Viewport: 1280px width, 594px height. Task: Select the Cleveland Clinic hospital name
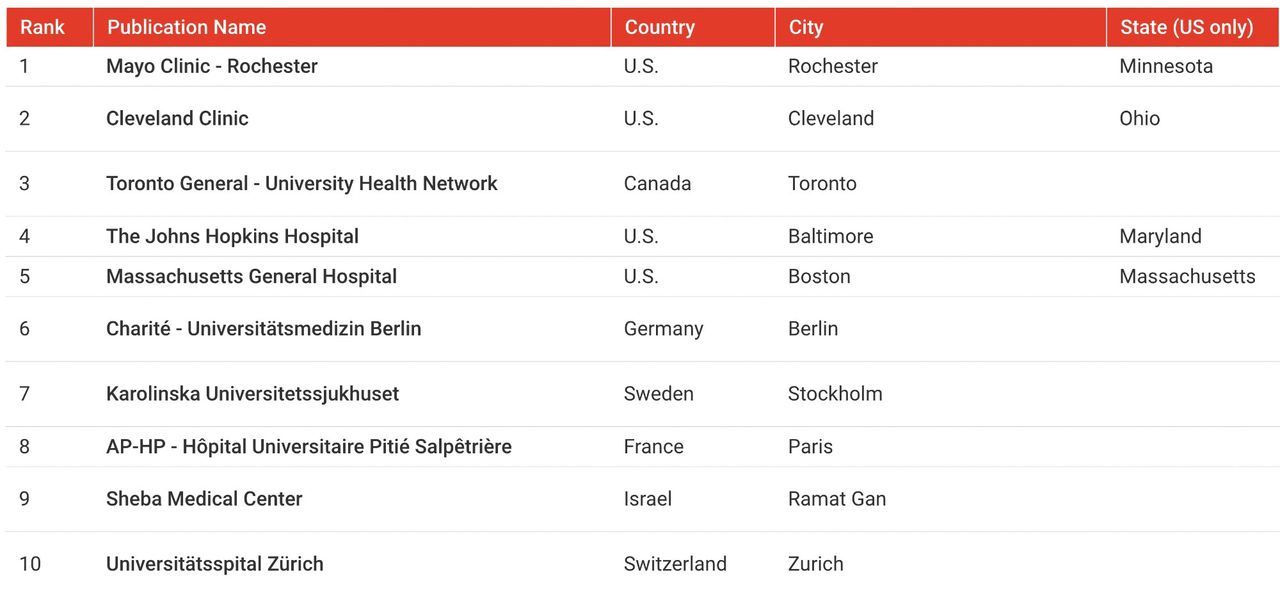pyautogui.click(x=177, y=118)
